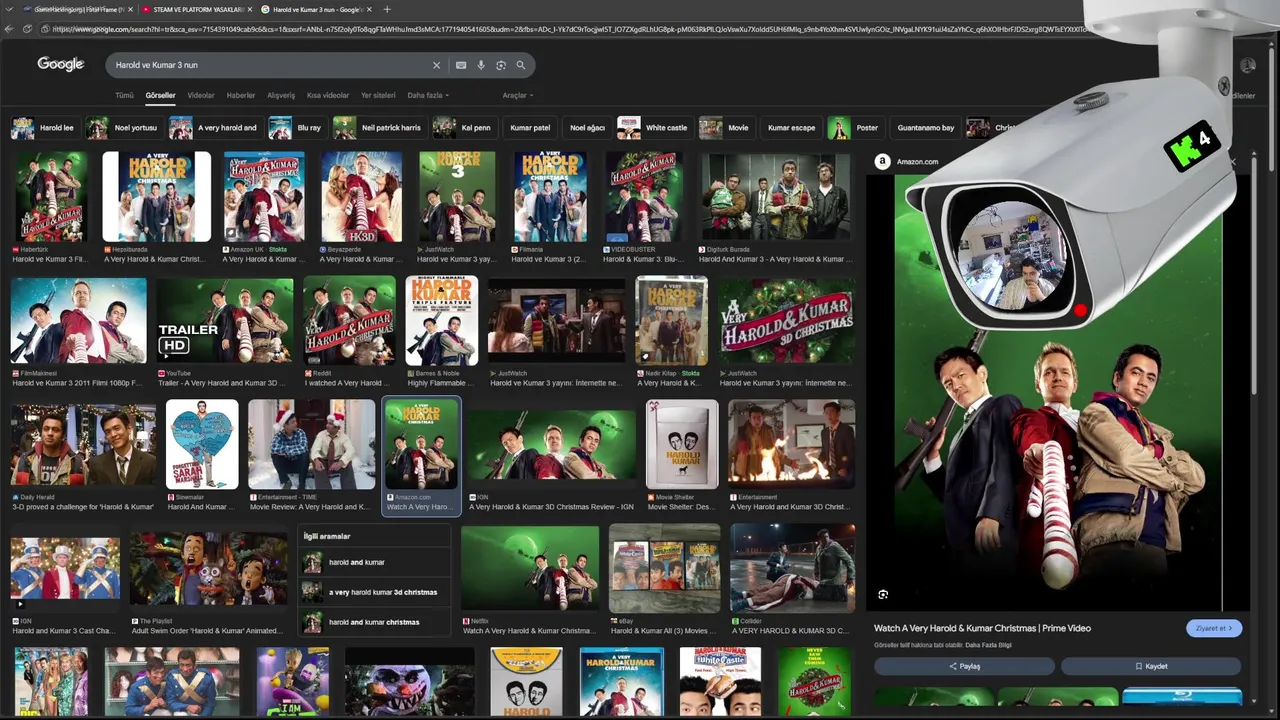Image resolution: width=1280 pixels, height=720 pixels.
Task: Filter by the Kumar patel chip
Action: (530, 128)
